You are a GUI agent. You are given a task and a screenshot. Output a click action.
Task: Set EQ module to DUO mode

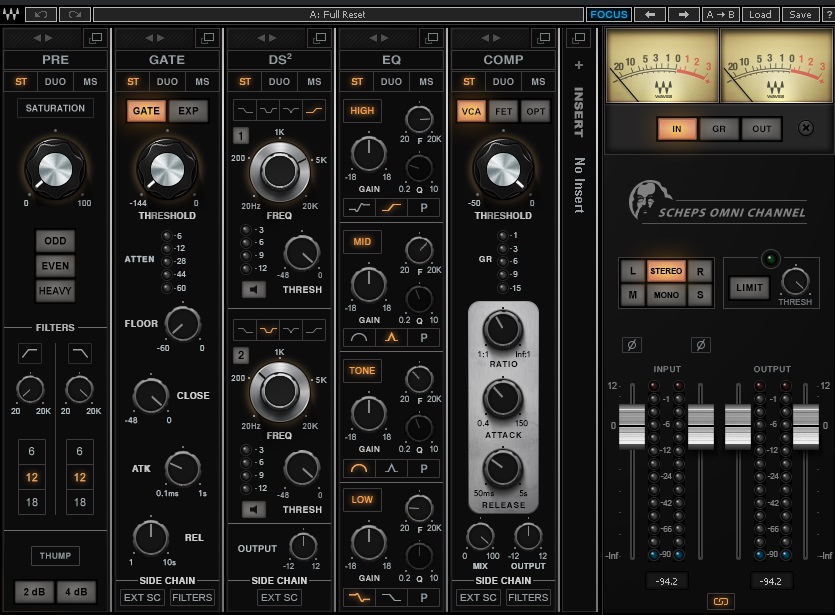pyautogui.click(x=391, y=81)
